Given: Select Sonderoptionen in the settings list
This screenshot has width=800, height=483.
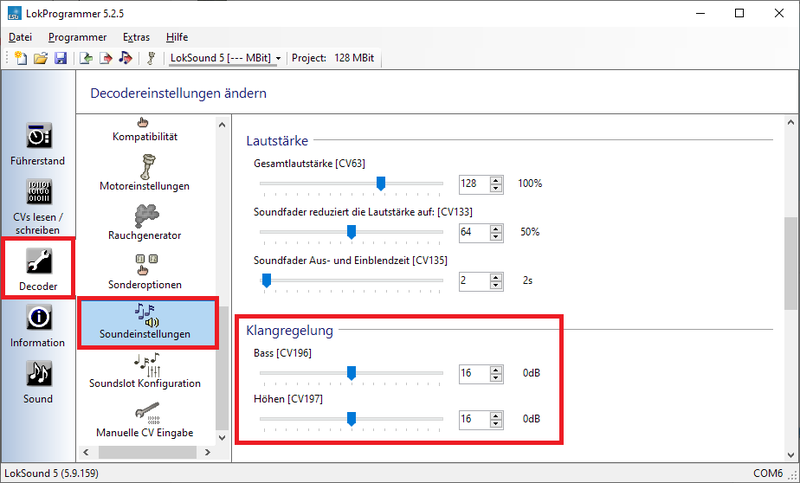Looking at the screenshot, I should [x=145, y=272].
